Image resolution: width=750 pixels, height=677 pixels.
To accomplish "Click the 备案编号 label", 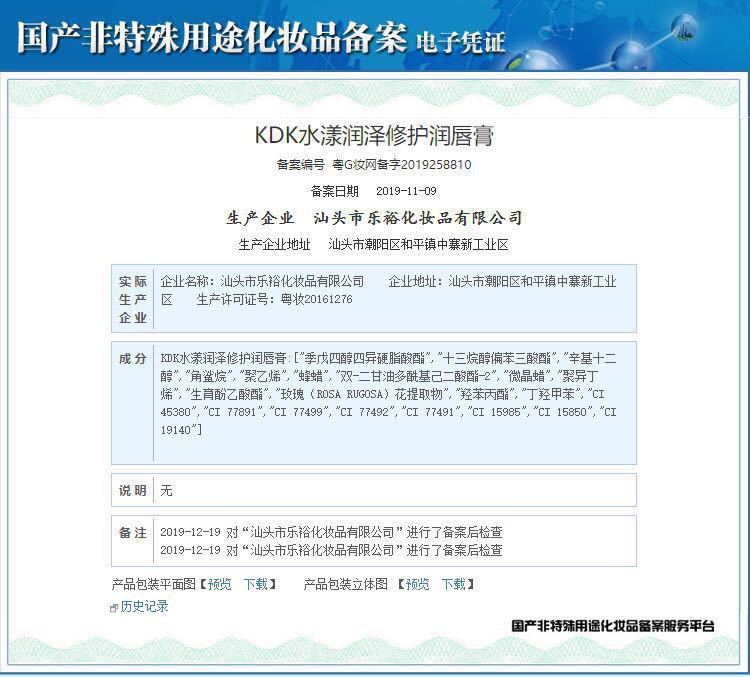I will coord(300,165).
